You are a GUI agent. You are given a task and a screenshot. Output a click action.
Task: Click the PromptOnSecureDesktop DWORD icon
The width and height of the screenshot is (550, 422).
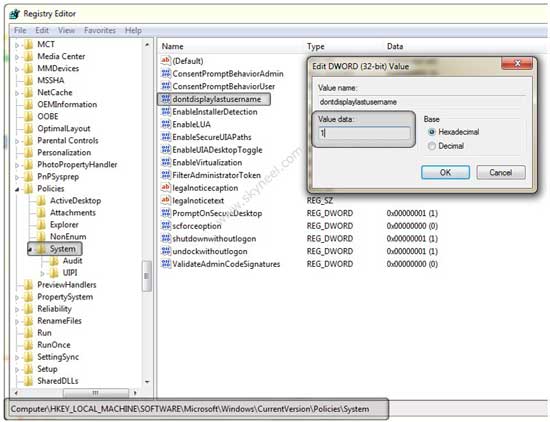(166, 213)
